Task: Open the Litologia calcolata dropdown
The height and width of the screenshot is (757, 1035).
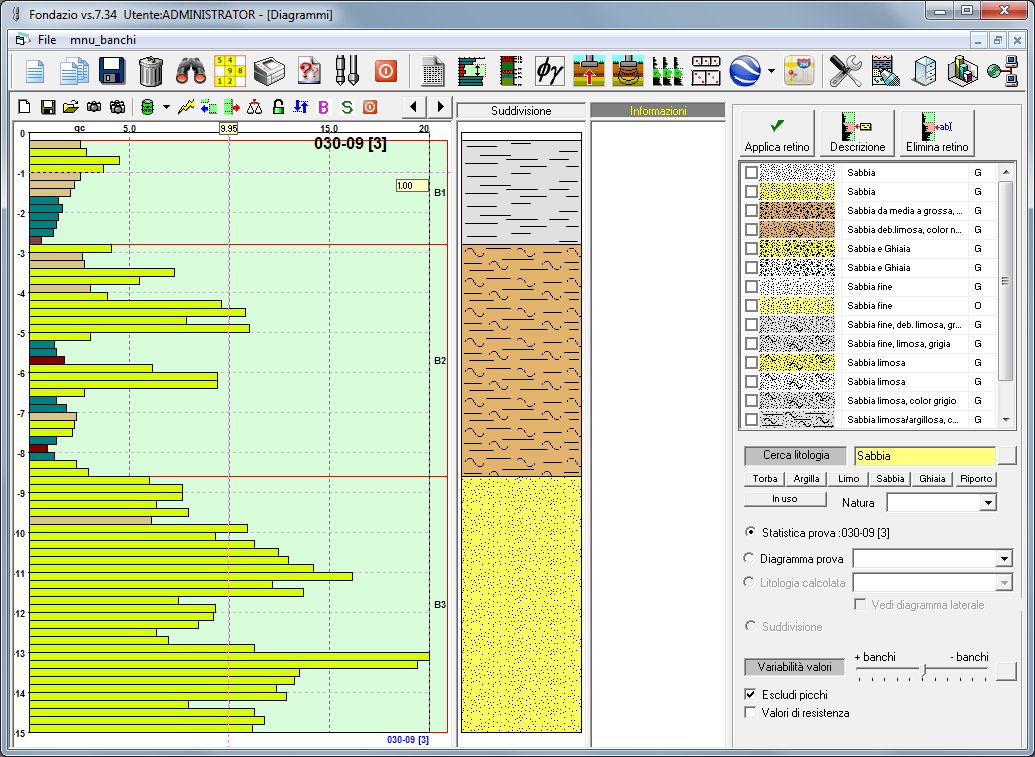Action: [x=1004, y=583]
